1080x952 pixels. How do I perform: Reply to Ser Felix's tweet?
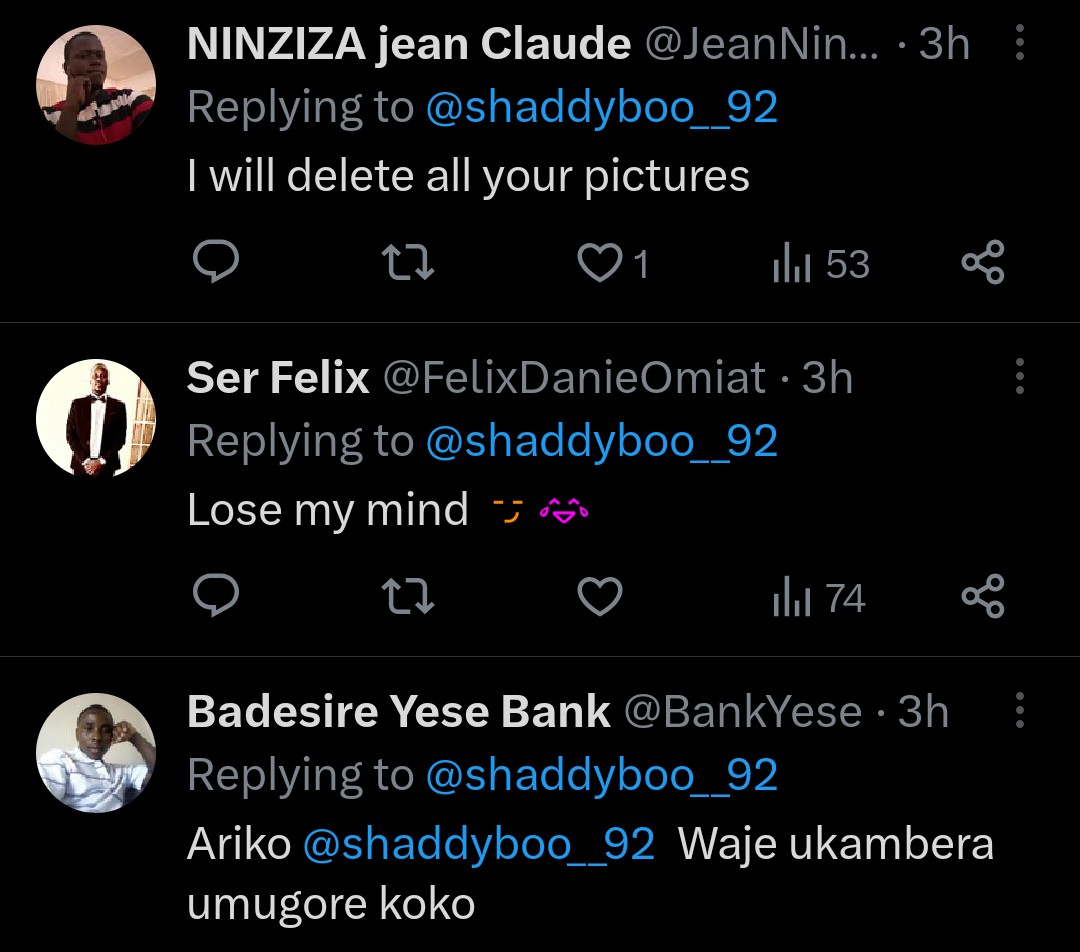[x=214, y=598]
